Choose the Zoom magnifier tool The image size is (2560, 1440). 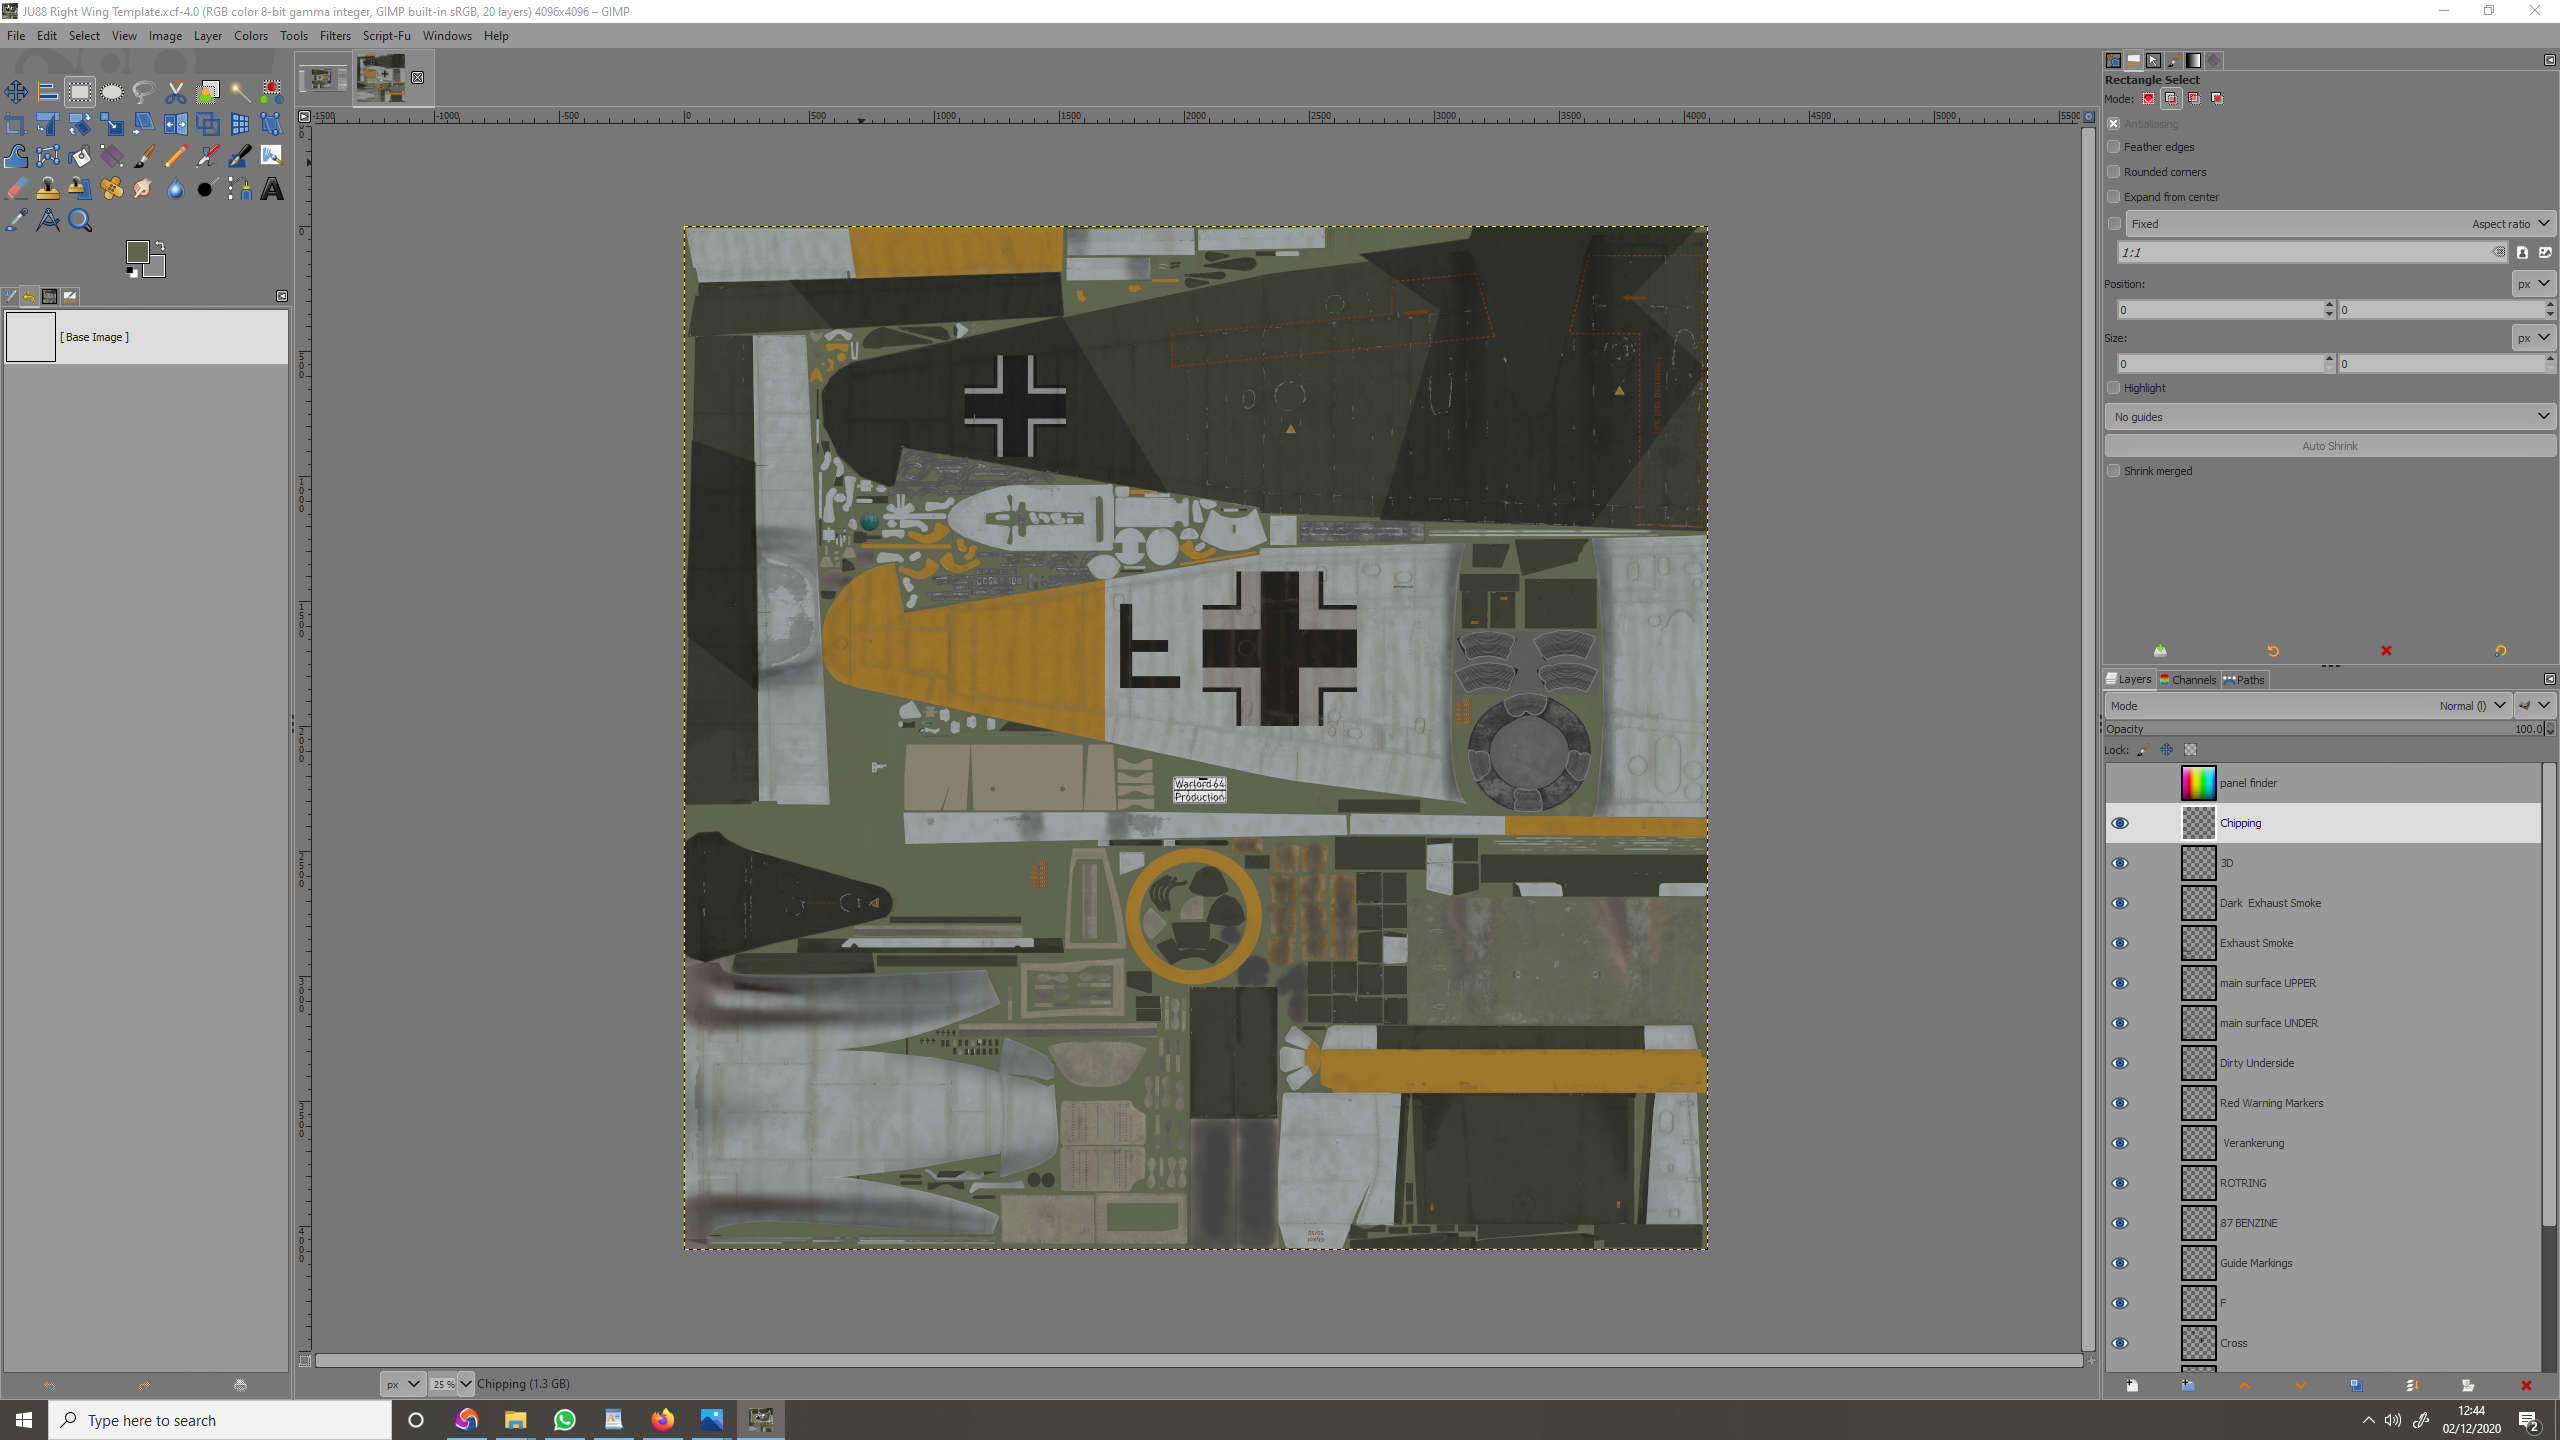click(x=80, y=221)
